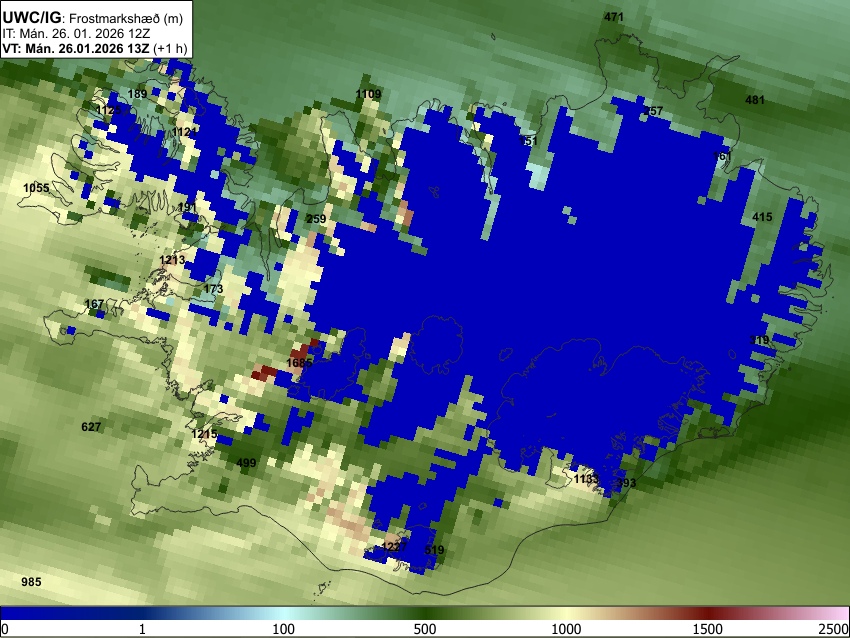Click the map value 519

(434, 550)
